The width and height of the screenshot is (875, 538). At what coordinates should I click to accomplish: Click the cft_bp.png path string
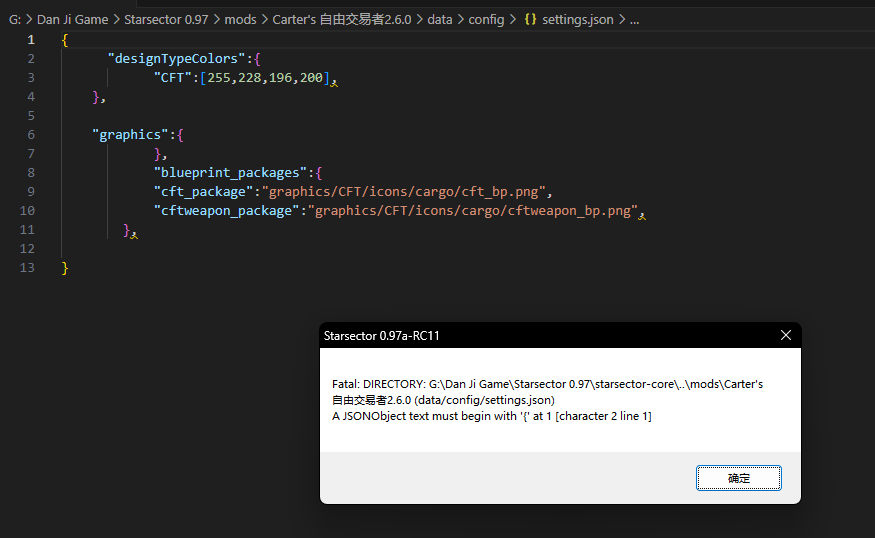[x=403, y=192]
